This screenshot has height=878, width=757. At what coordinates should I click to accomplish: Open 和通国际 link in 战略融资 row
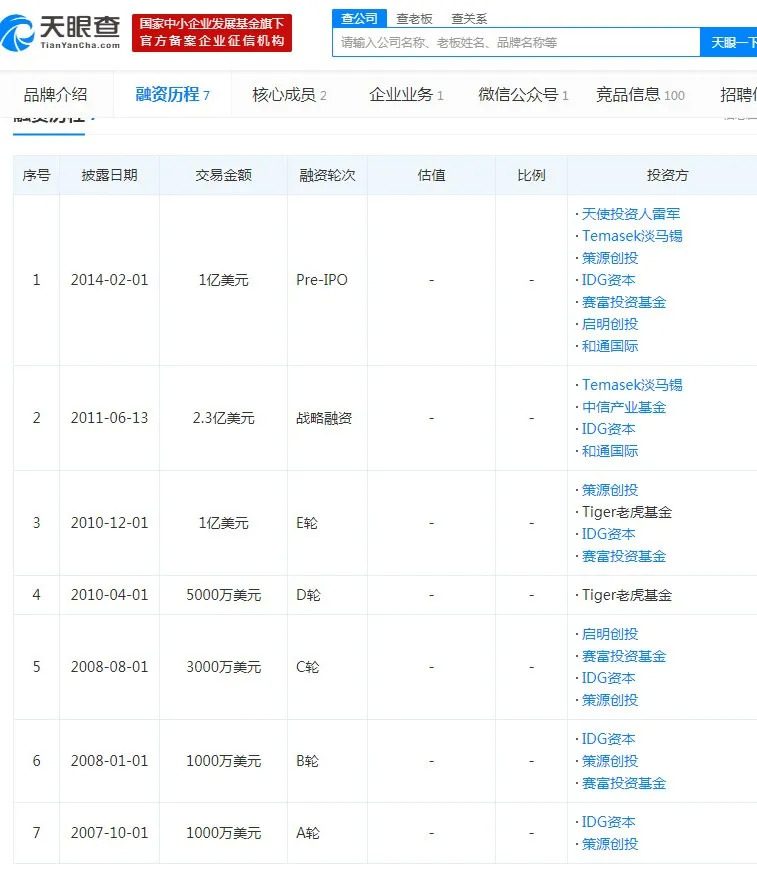click(x=610, y=451)
